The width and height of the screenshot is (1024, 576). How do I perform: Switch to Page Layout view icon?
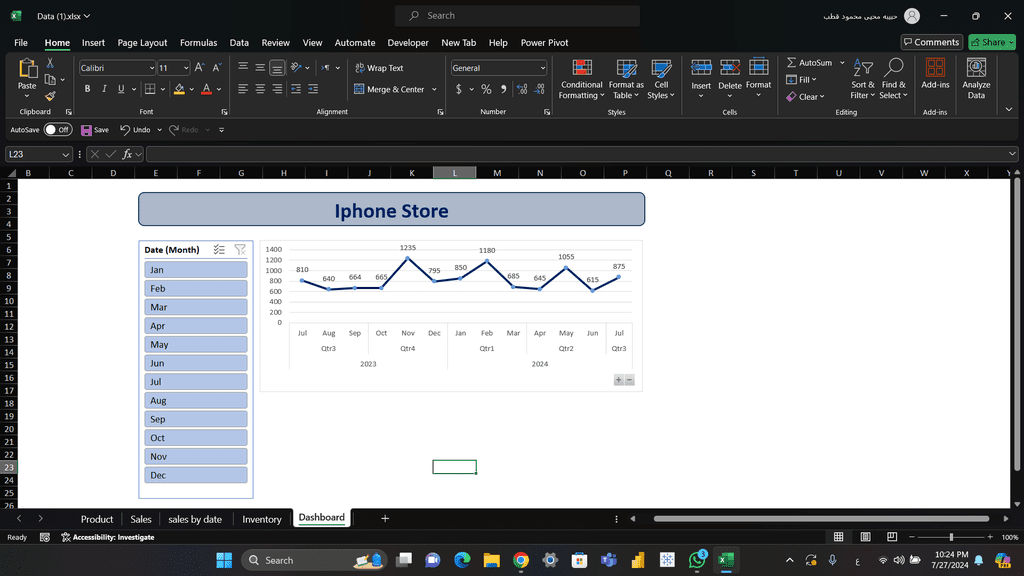(x=865, y=537)
